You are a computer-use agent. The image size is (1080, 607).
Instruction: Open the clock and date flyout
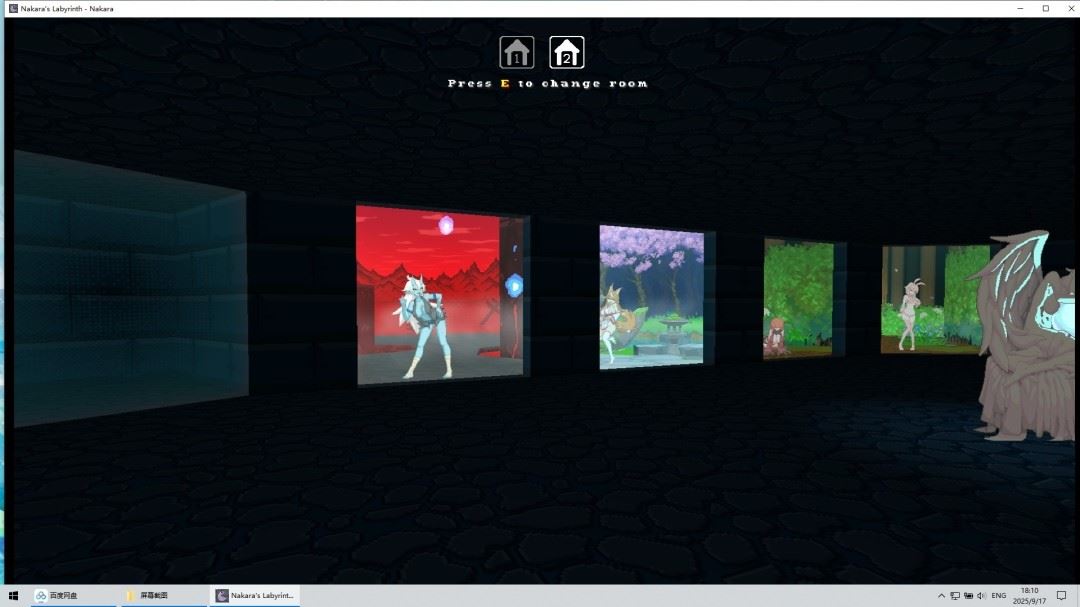(x=1029, y=596)
